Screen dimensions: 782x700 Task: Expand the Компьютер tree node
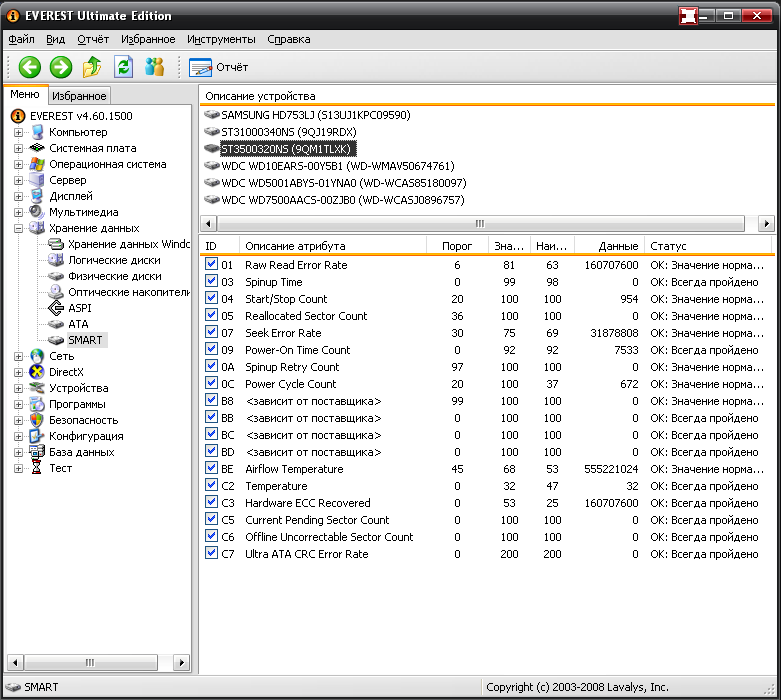[x=19, y=132]
